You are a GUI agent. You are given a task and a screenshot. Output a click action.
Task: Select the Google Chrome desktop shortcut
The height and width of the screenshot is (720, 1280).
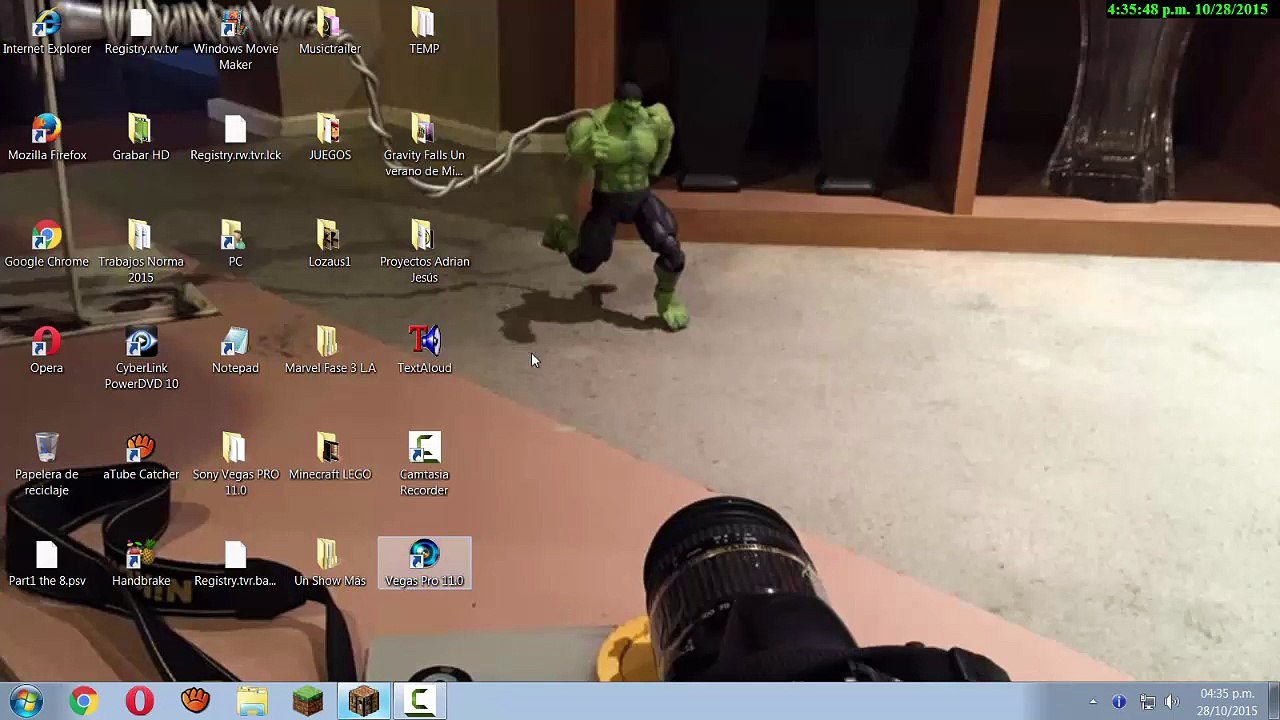(x=46, y=244)
